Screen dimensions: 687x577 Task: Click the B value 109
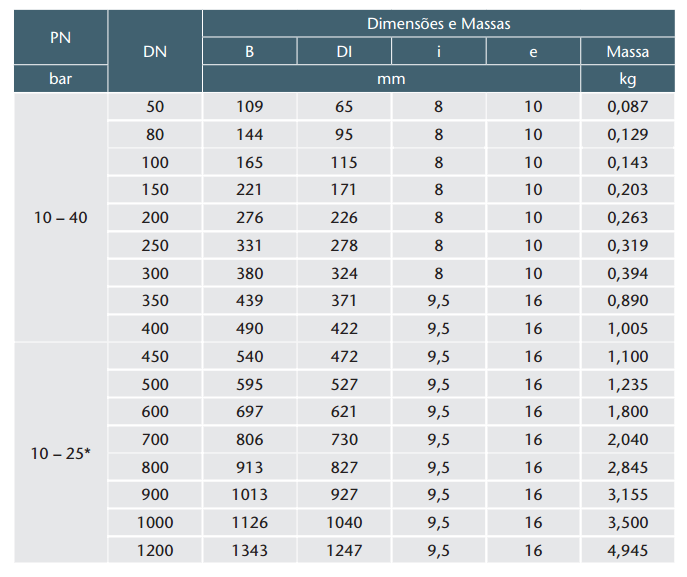click(250, 106)
